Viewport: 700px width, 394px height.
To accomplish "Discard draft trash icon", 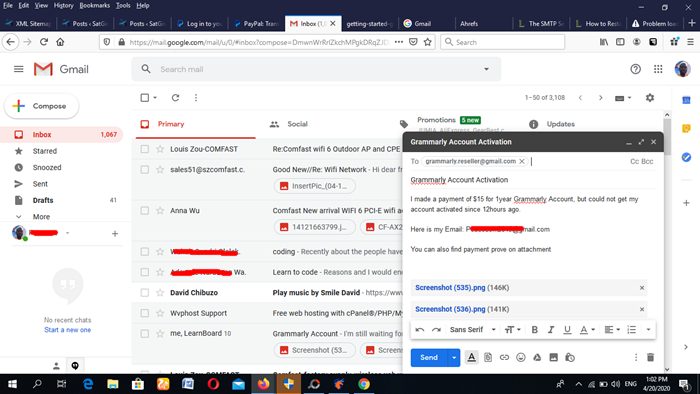I will 650,357.
